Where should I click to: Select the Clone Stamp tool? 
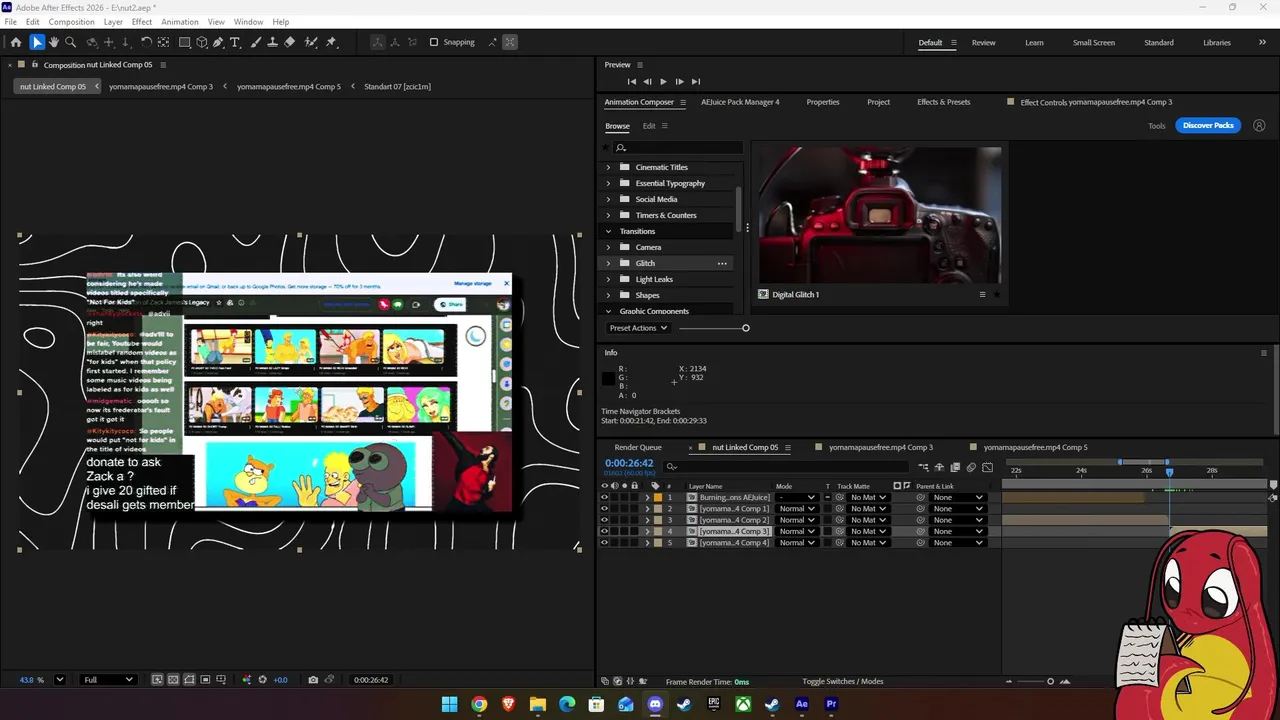click(273, 42)
